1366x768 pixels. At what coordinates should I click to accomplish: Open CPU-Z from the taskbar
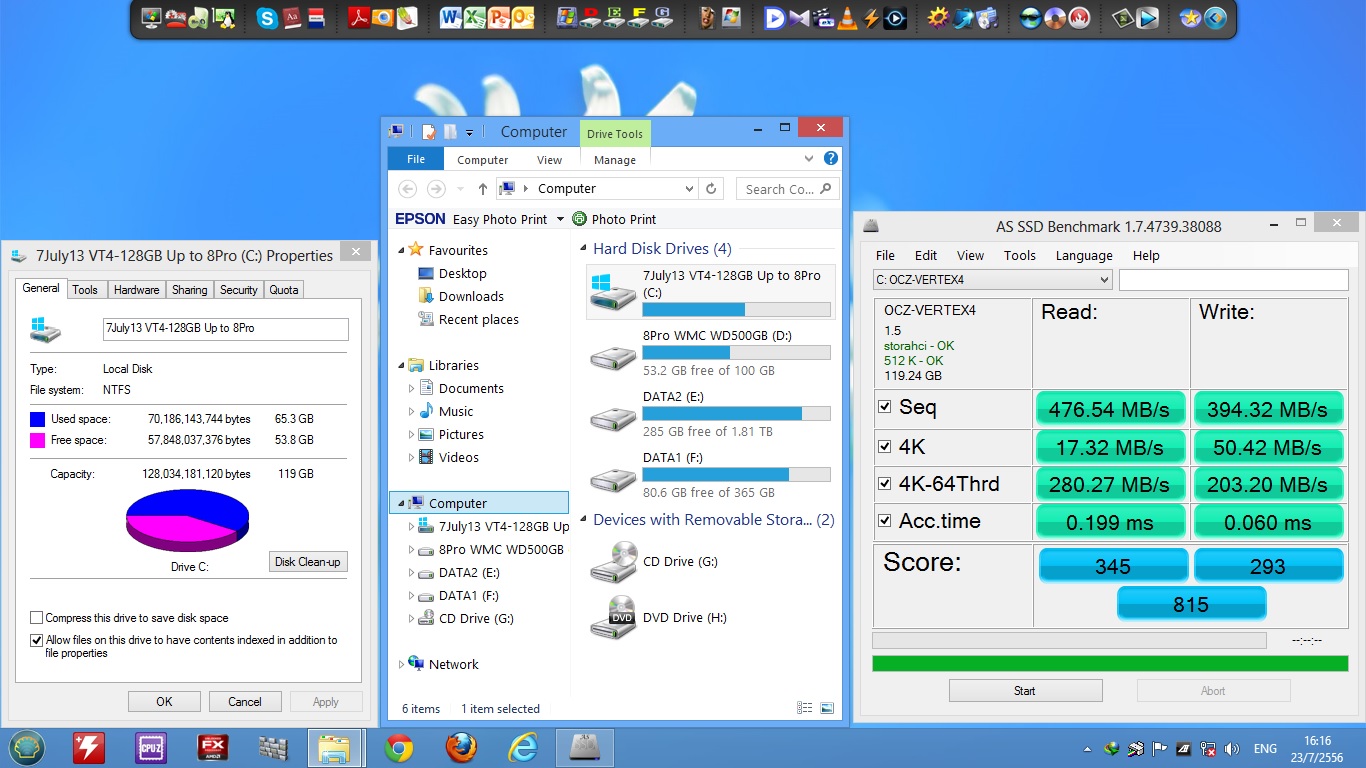click(x=151, y=747)
